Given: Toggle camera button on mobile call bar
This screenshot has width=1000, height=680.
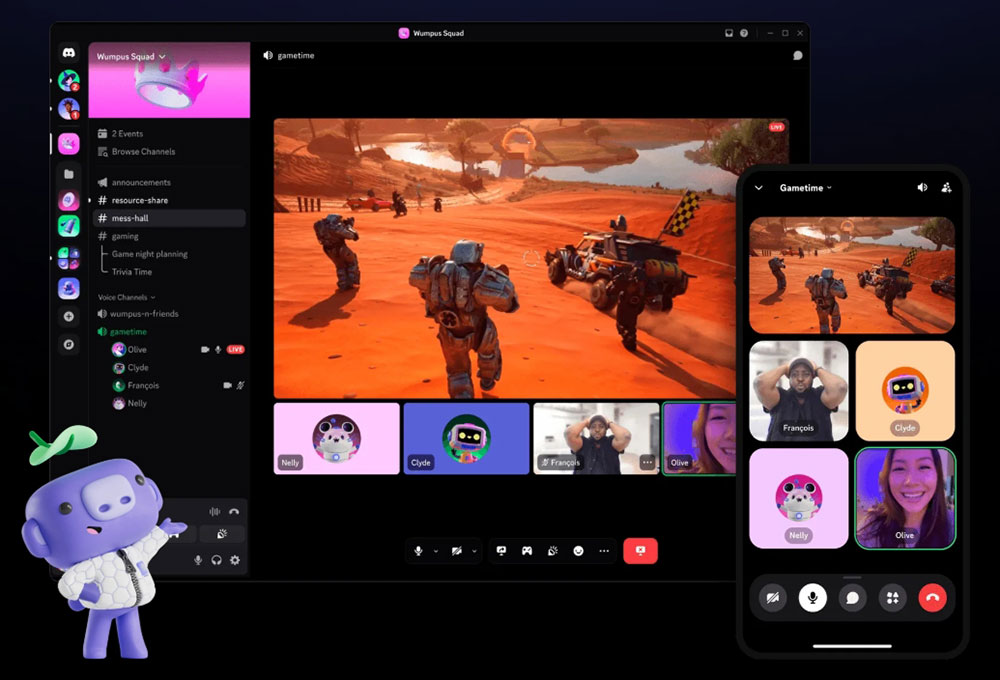Looking at the screenshot, I should coord(773,598).
